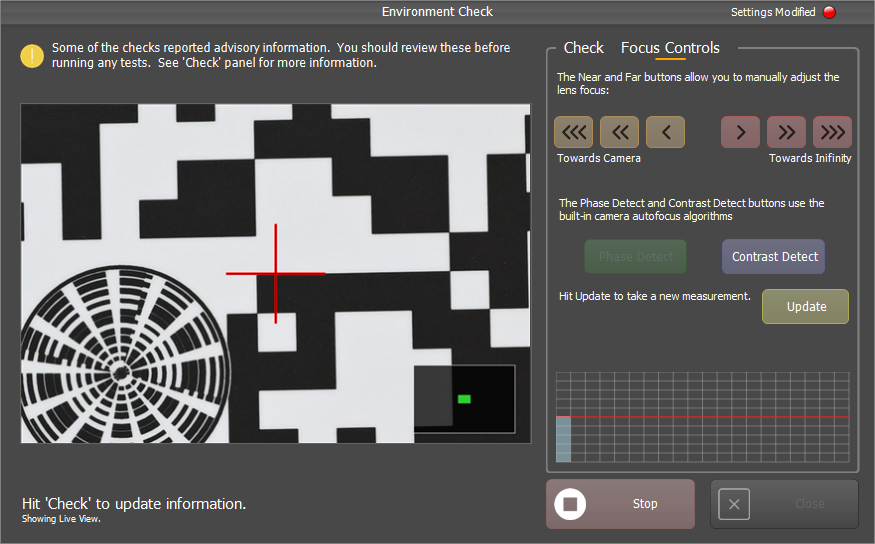Screen dimensions: 875x544
Task: Click the 'Environment Check' title text
Action: click(x=437, y=12)
